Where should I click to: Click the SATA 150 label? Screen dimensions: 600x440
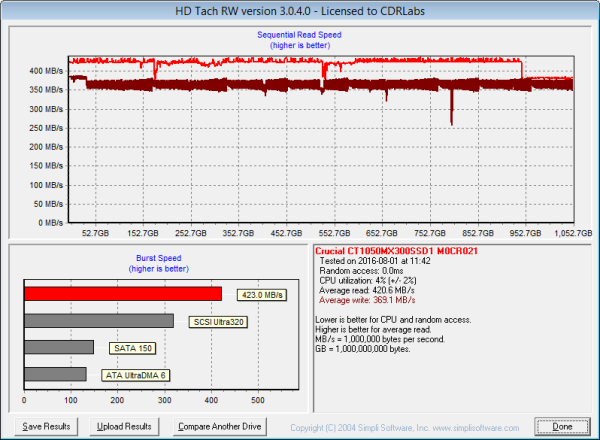(133, 348)
